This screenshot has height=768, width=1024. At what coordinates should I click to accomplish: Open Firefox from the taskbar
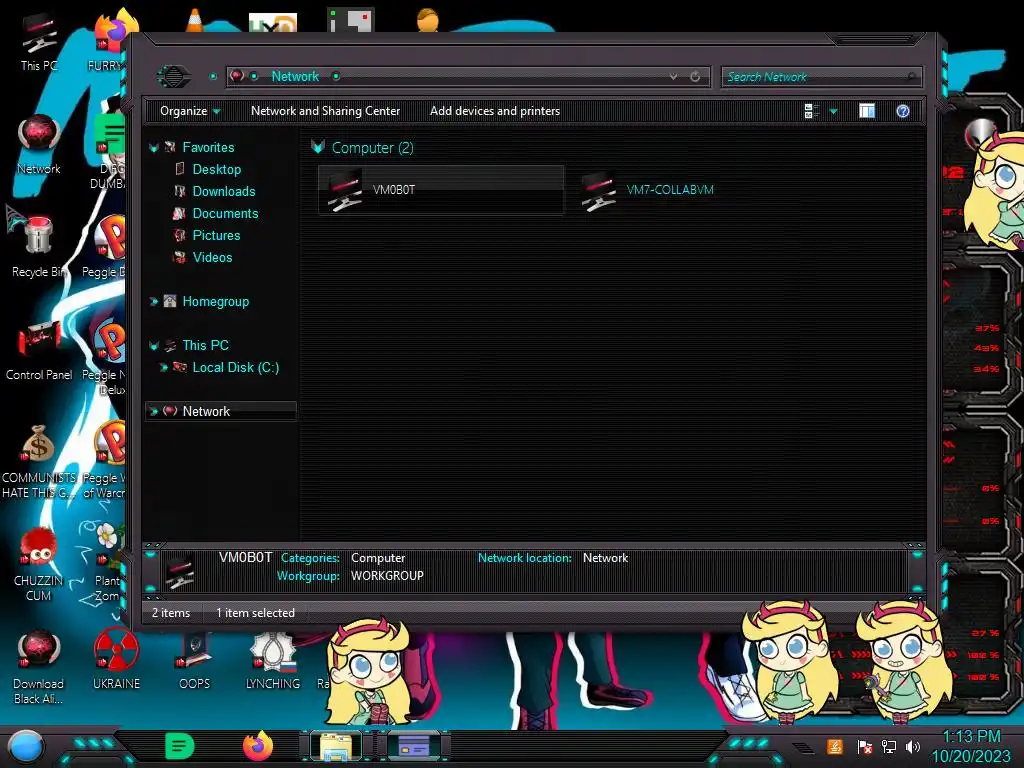pyautogui.click(x=258, y=746)
